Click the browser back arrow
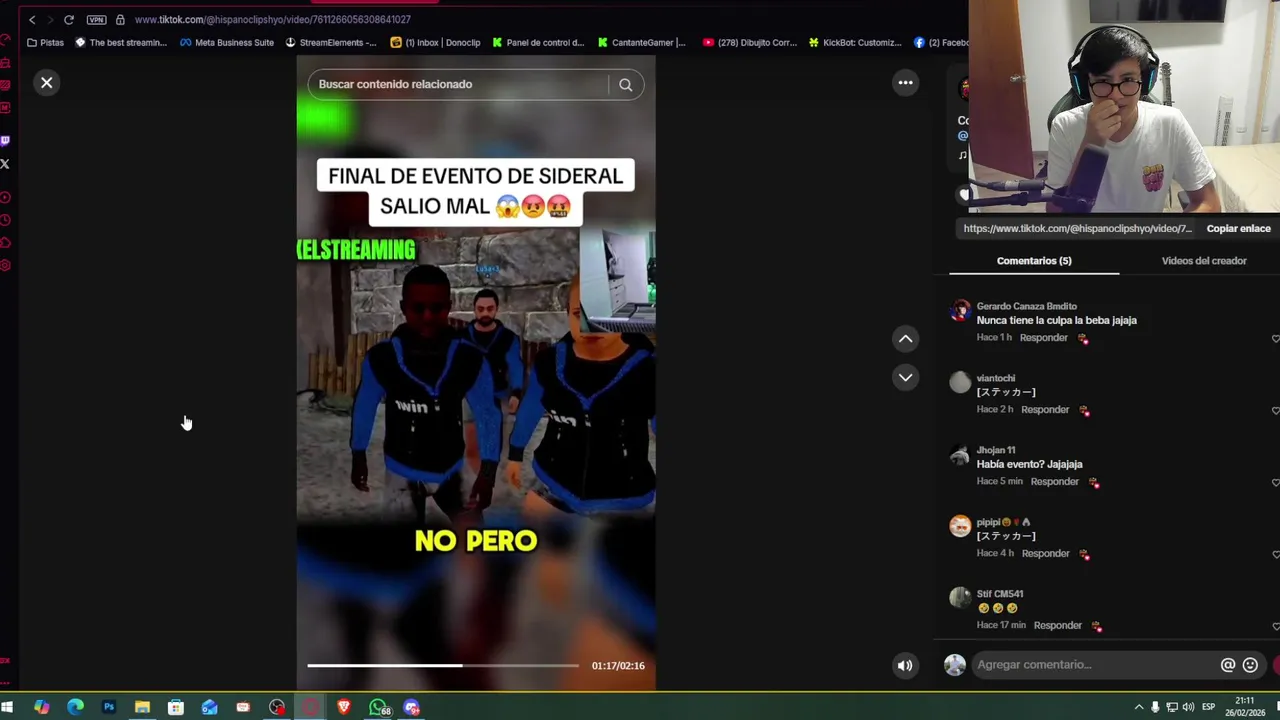 [x=32, y=20]
